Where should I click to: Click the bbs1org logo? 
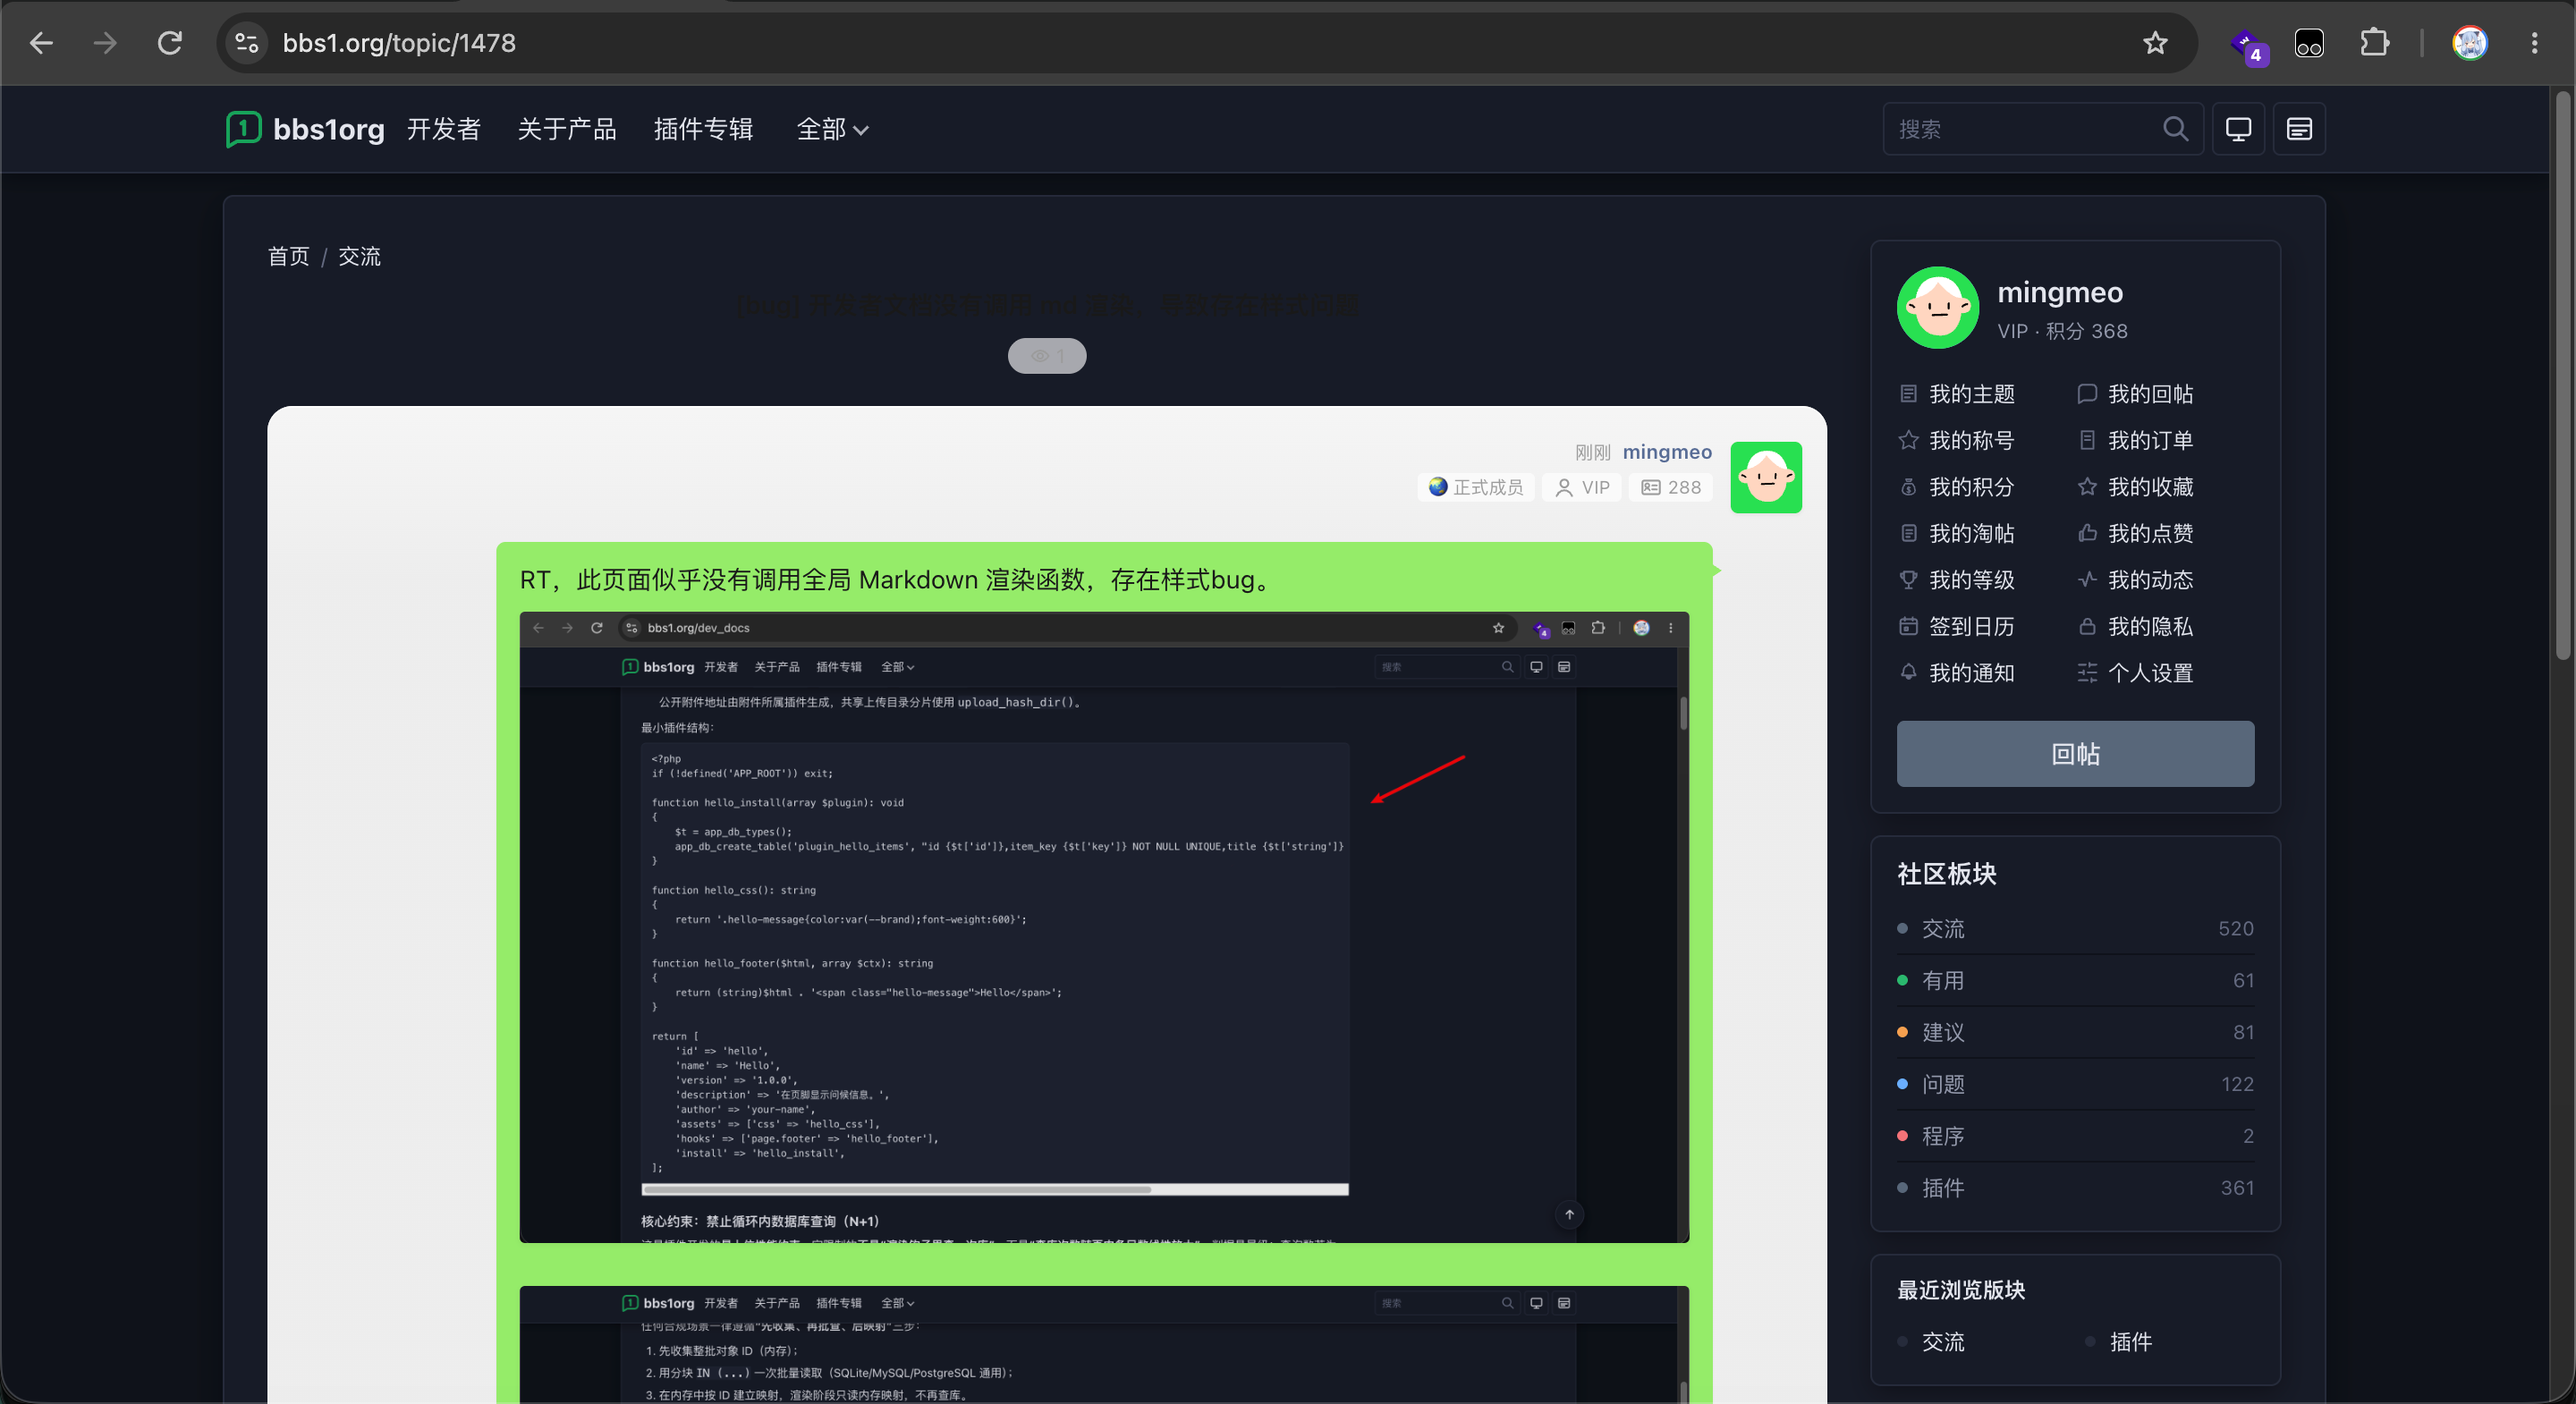pyautogui.click(x=306, y=129)
